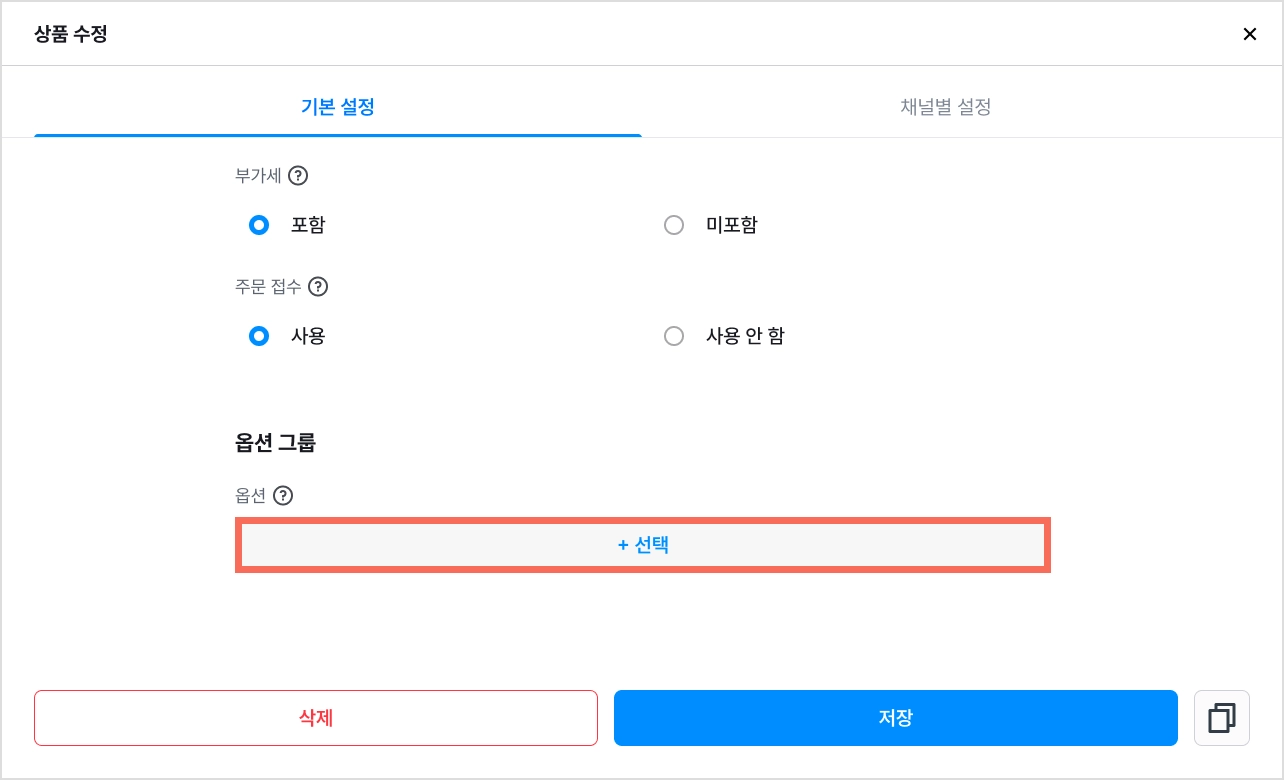Open the help tooltip next to 부가세
This screenshot has height=780, width=1284.
tap(298, 176)
